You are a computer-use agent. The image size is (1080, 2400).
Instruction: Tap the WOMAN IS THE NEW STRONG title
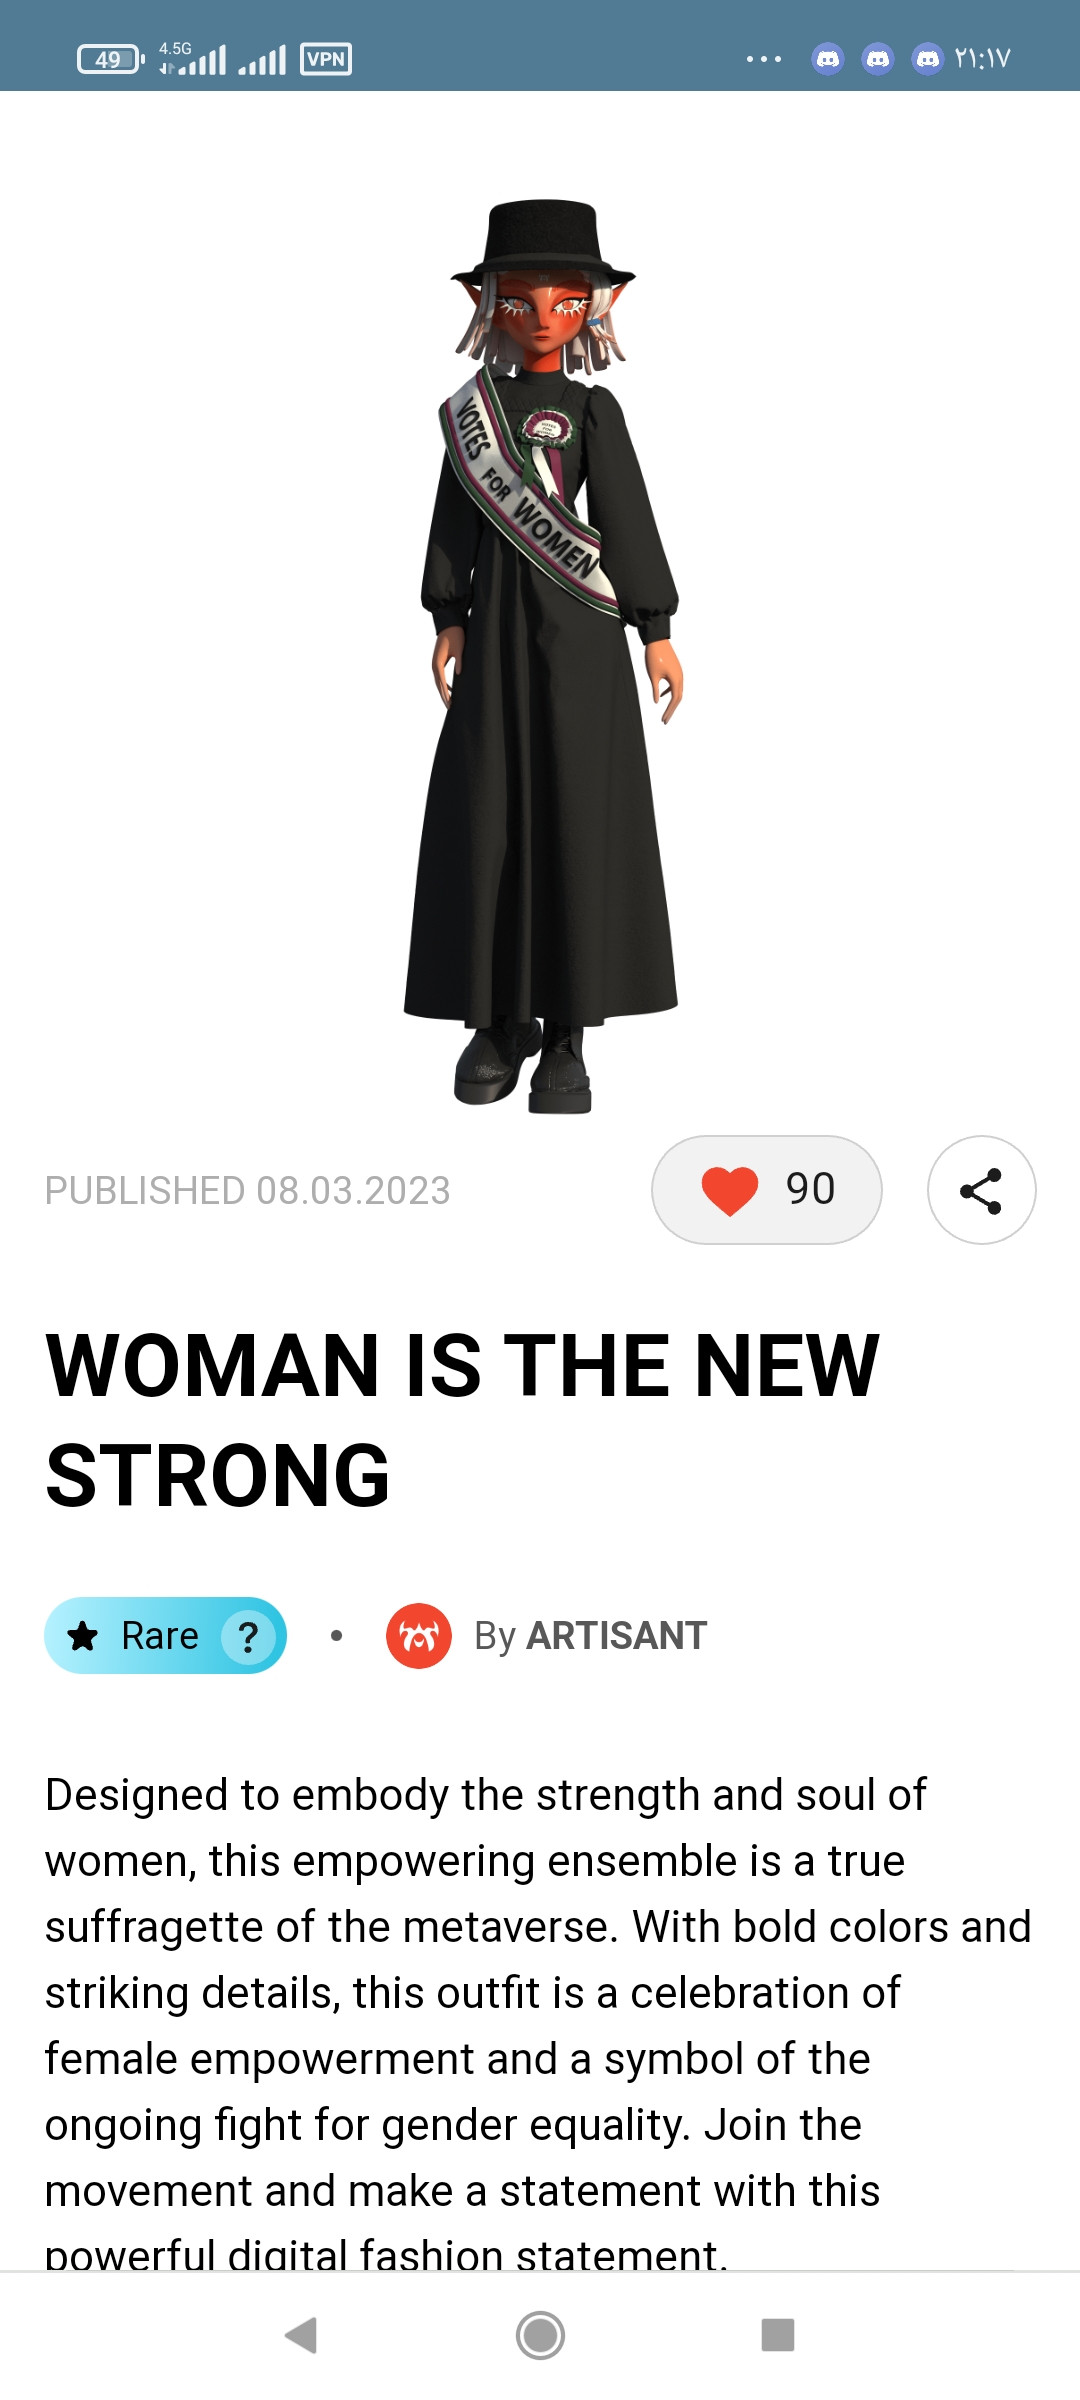[462, 1420]
